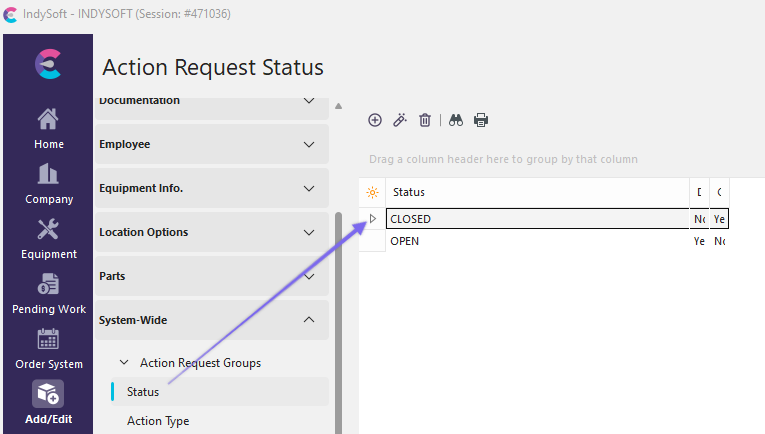Select the Status menu item
Screen dimensions: 765x434
point(143,391)
